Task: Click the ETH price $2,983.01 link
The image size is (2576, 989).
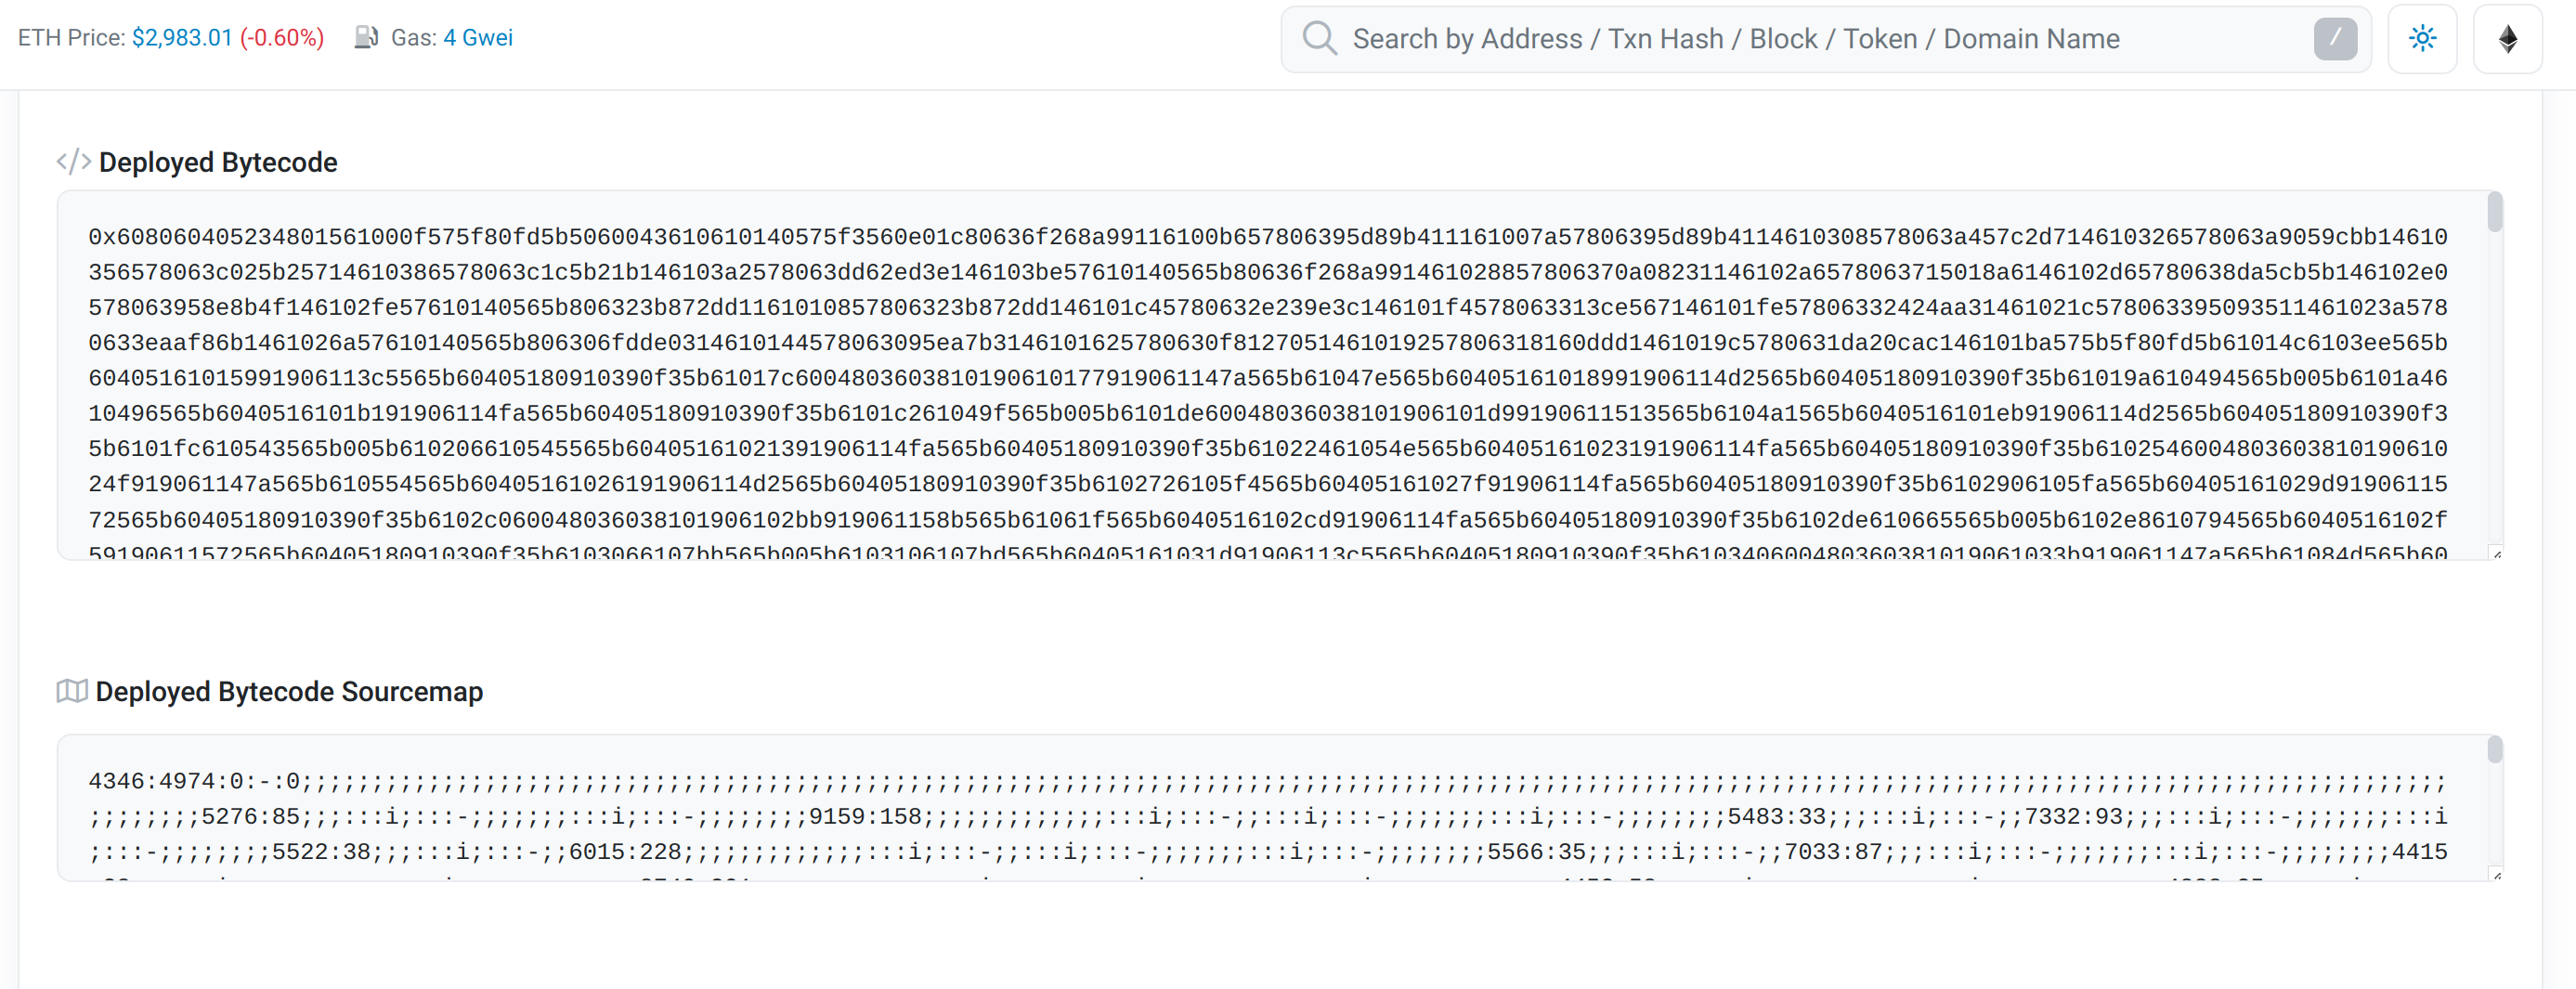Action: (x=181, y=38)
